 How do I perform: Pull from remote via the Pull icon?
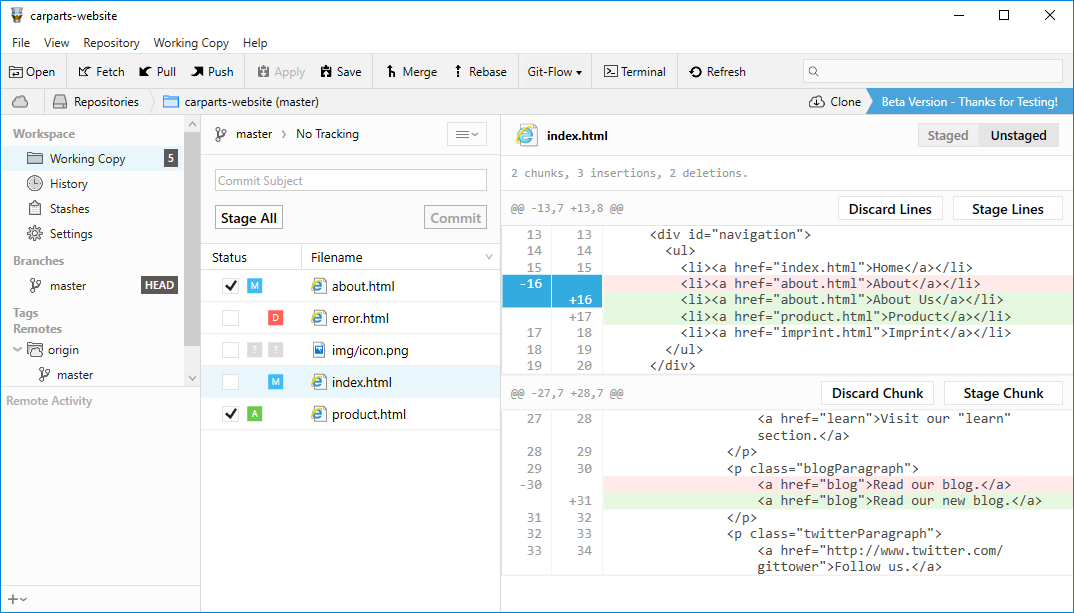tap(156, 71)
